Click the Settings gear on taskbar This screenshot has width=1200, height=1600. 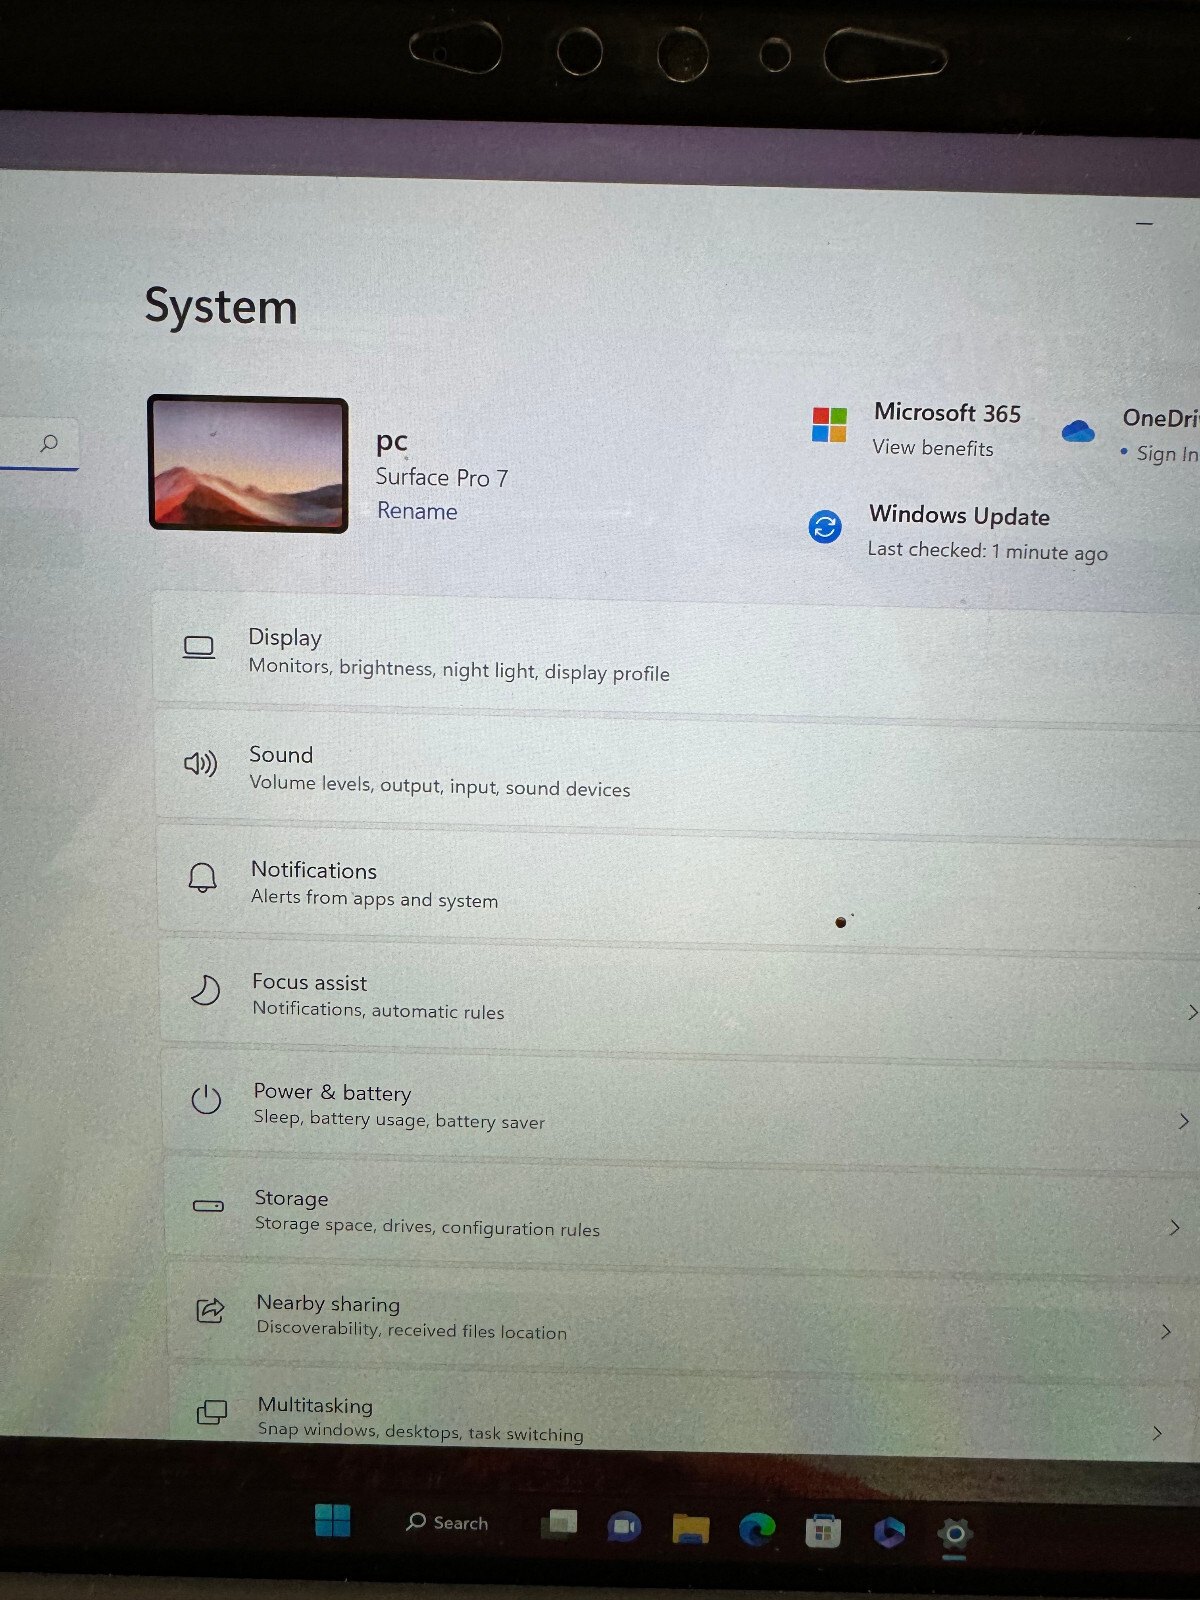click(955, 1534)
